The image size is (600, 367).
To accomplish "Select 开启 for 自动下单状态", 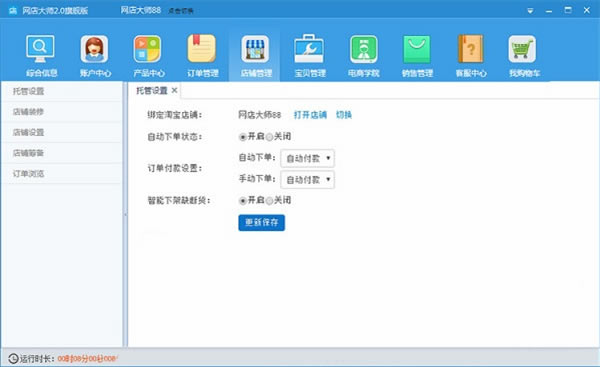I will pos(243,137).
